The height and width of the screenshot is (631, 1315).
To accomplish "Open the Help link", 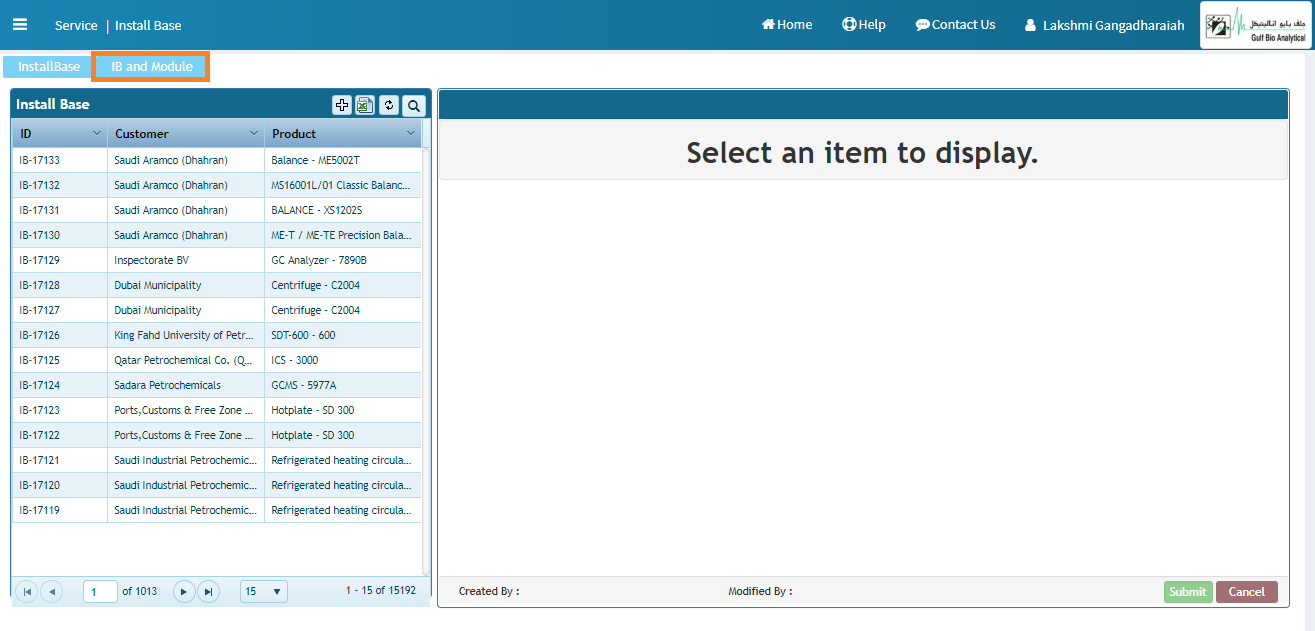I will click(x=864, y=25).
